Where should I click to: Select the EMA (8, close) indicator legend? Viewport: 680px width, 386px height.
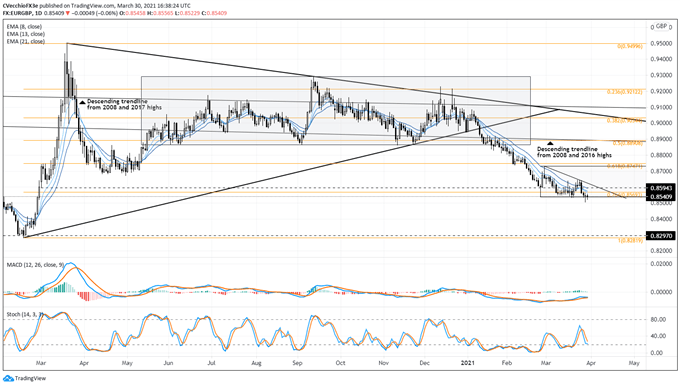[x=24, y=27]
